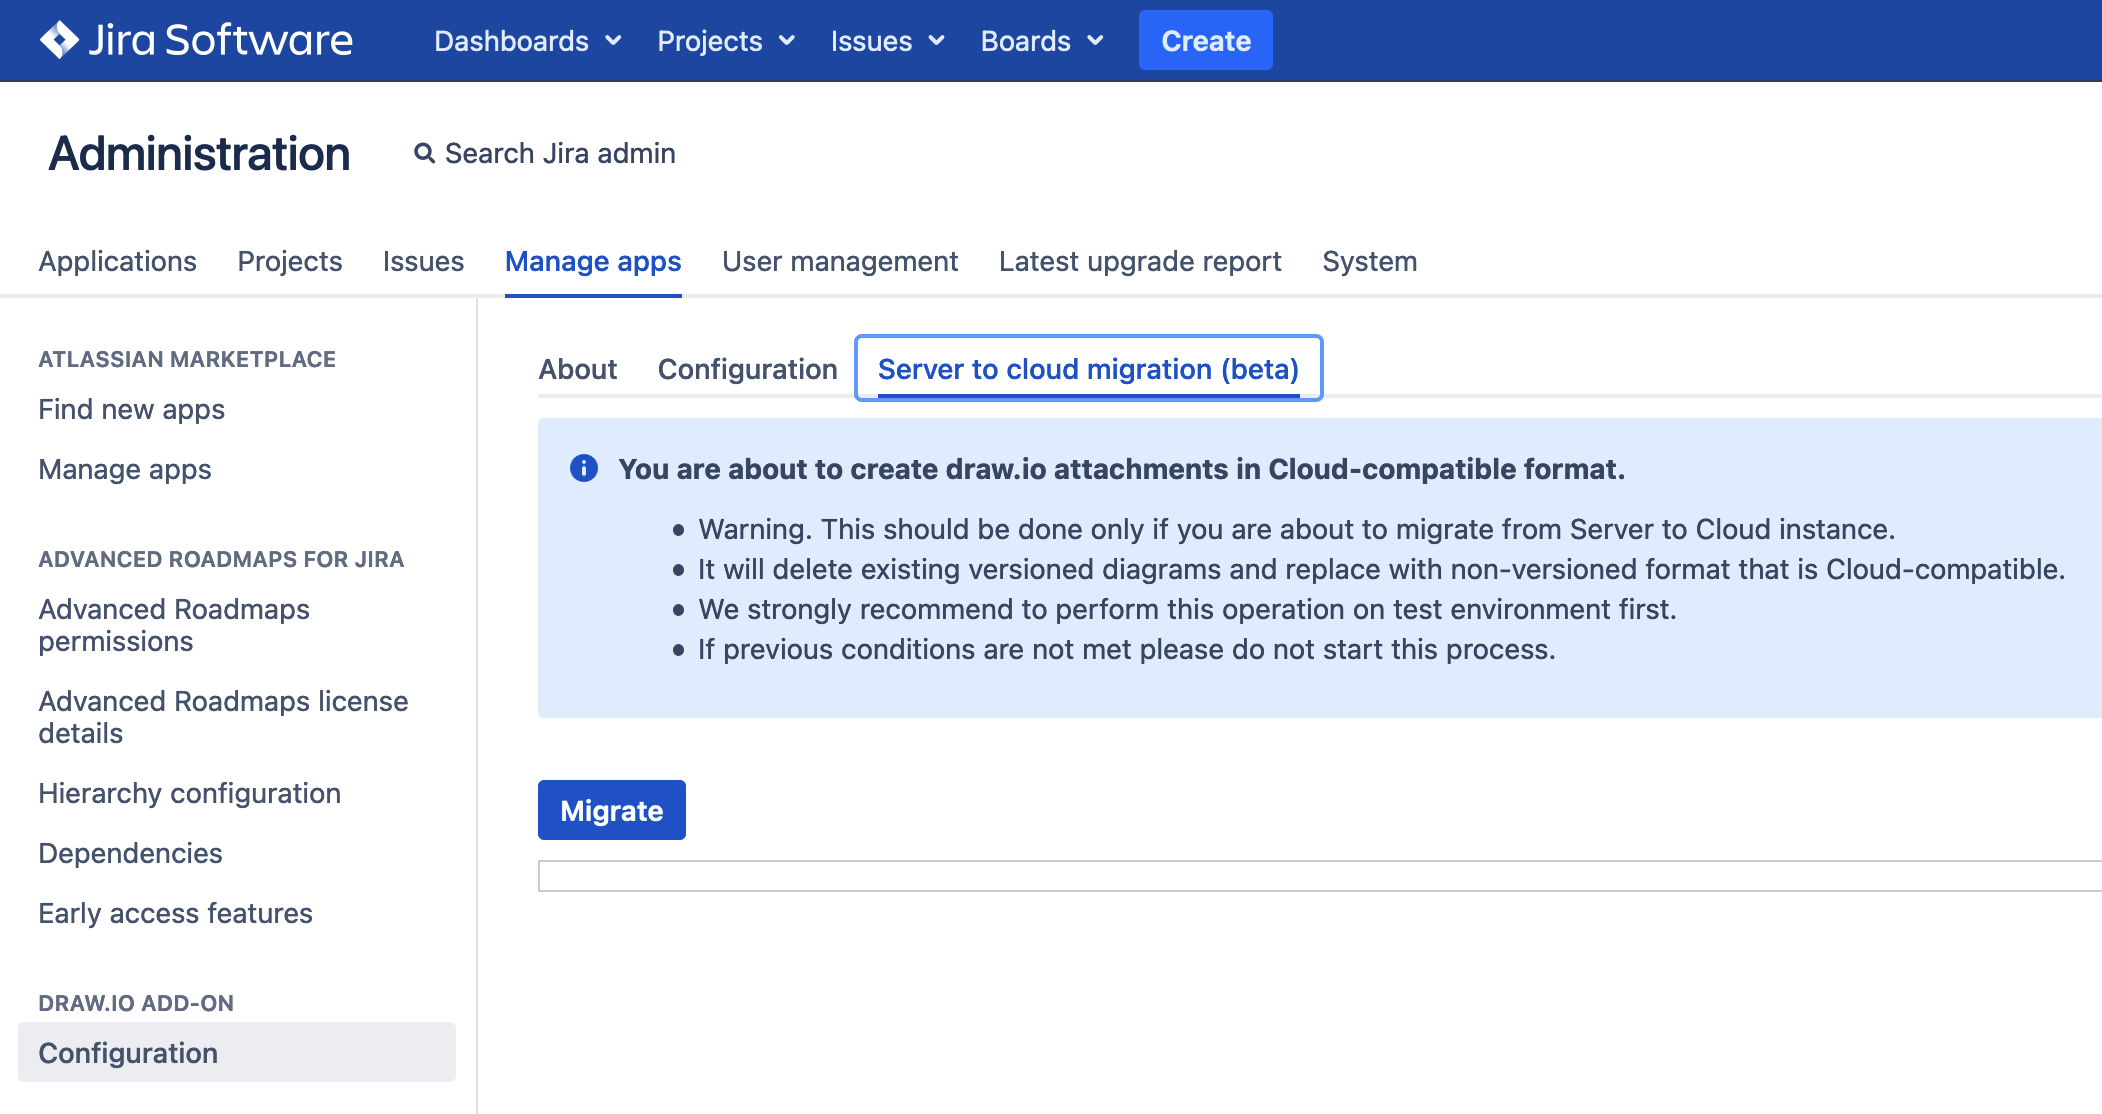
Task: Click the search magnifier icon
Action: (x=423, y=153)
